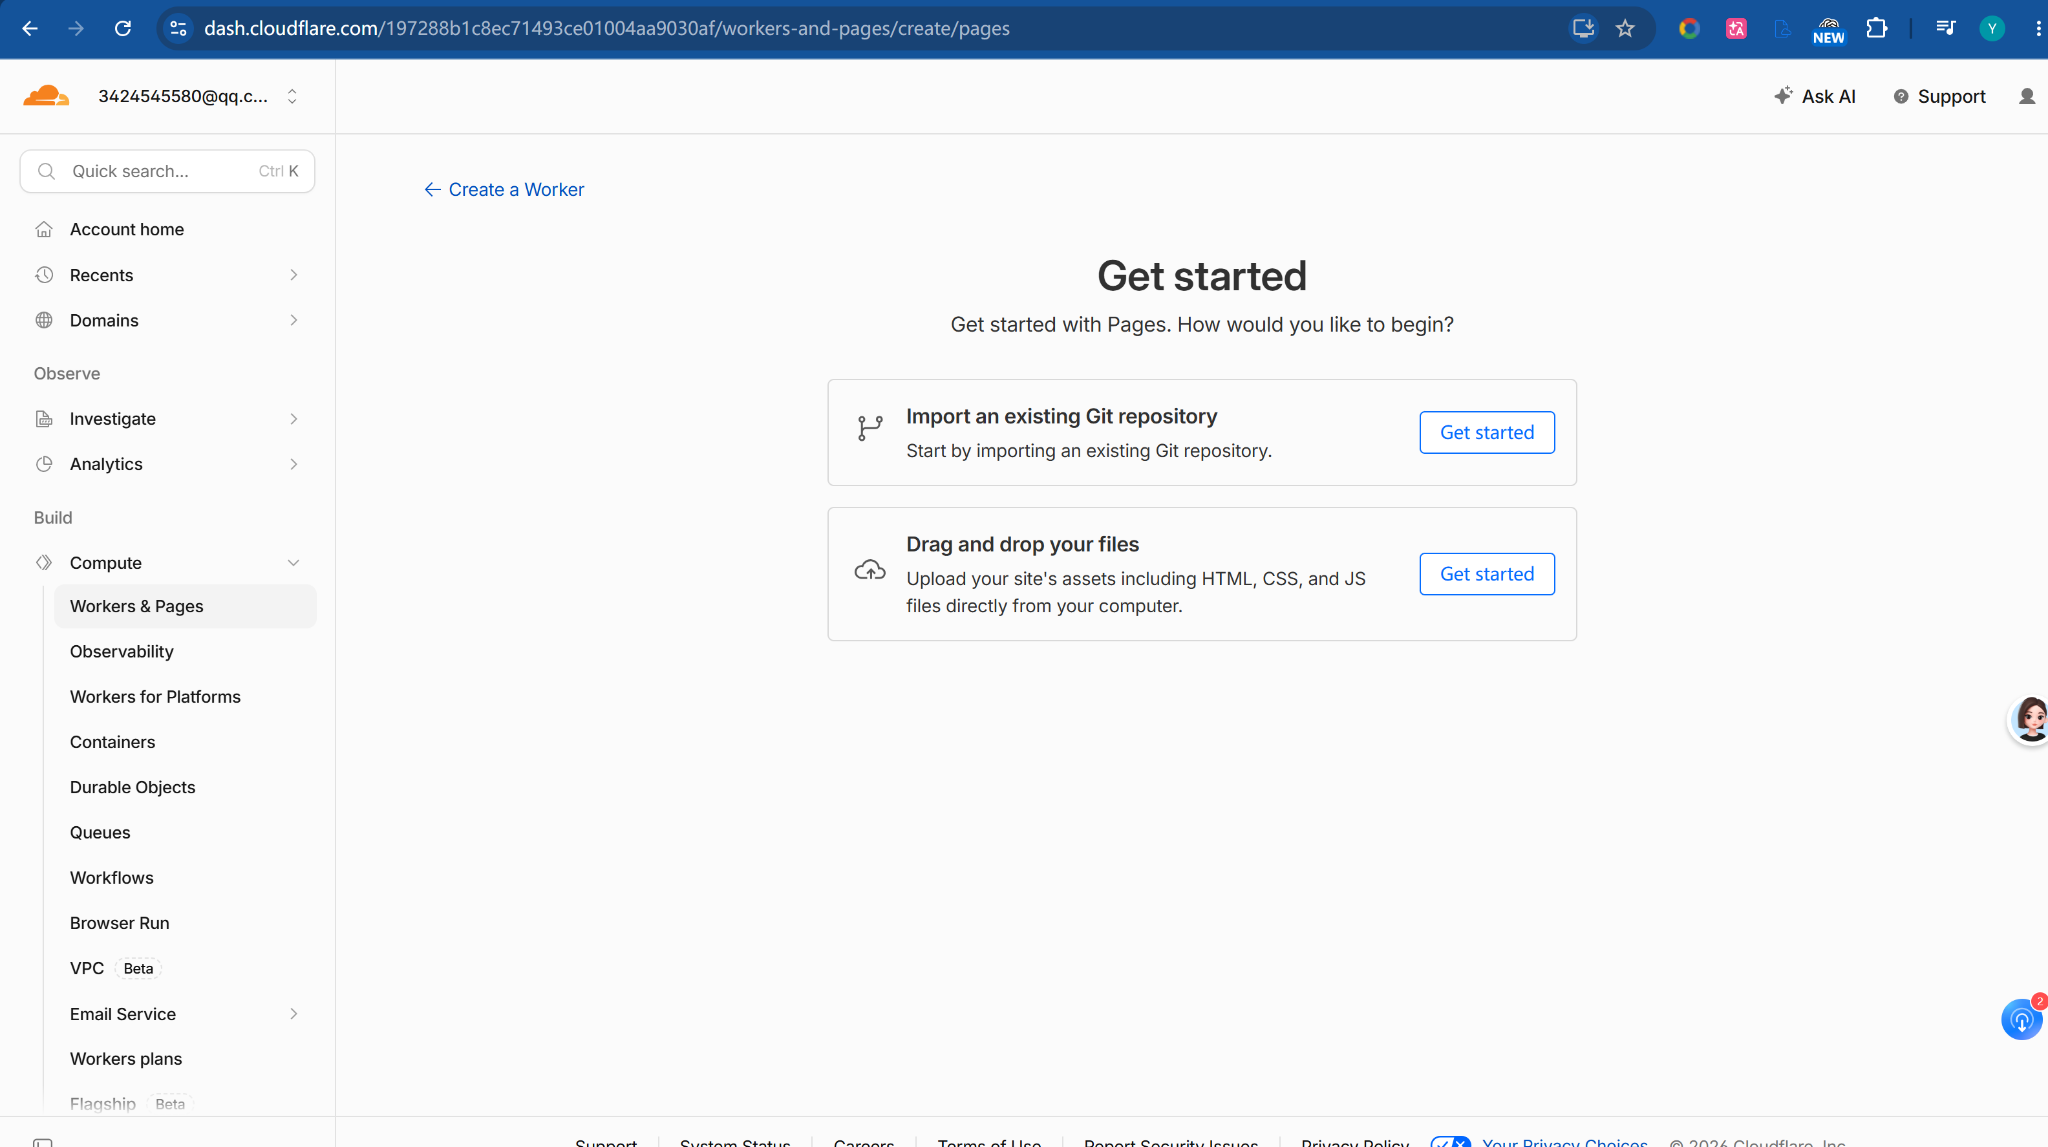Click the browser address bar URL
The width and height of the screenshot is (2048, 1147).
pyautogui.click(x=607, y=28)
